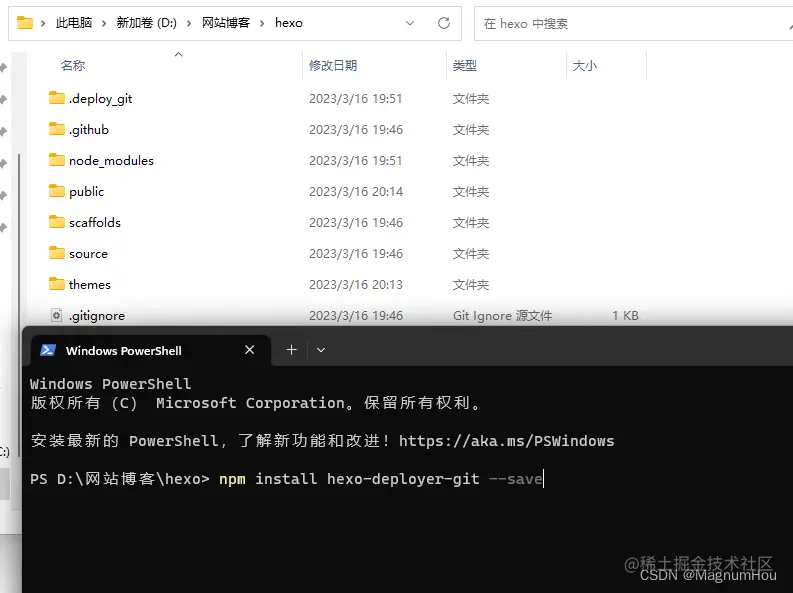Expand chevron after 网站博客 breadcrumb
Screen dimensions: 793x593
[x=262, y=23]
